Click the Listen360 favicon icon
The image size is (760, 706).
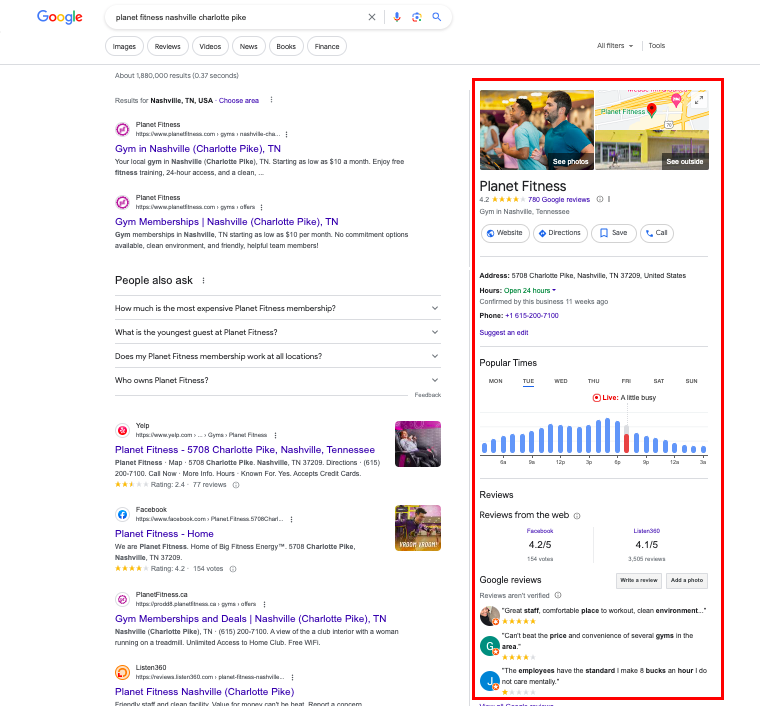click(122, 673)
